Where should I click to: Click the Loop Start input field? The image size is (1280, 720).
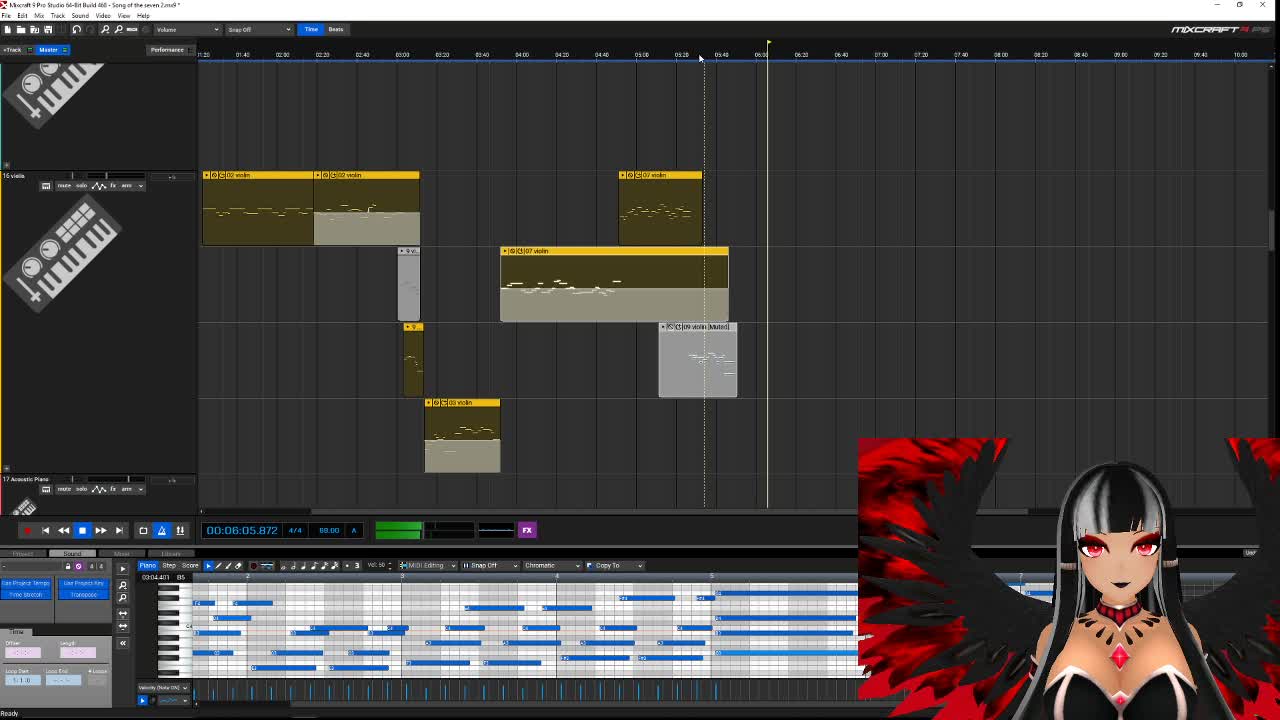[23, 680]
